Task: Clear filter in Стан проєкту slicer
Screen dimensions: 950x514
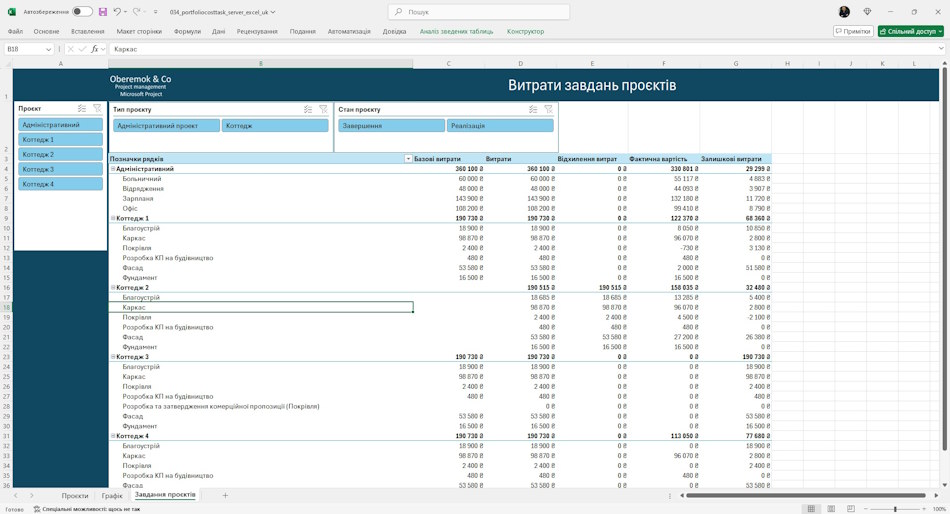Action: 548,109
